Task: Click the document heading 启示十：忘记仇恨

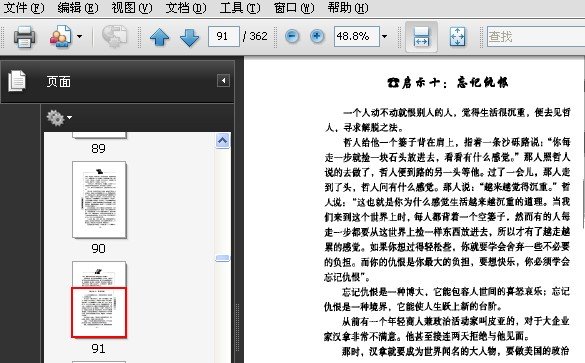Action: (x=448, y=82)
